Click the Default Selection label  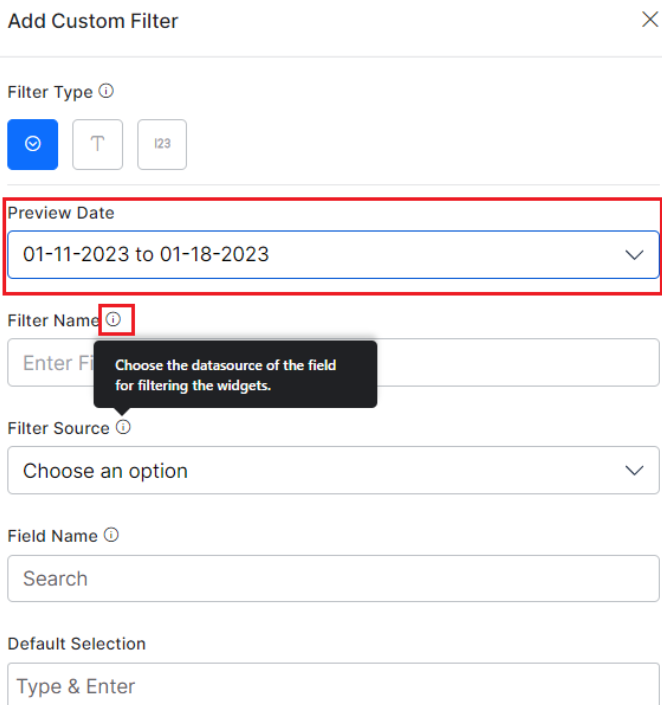76,643
